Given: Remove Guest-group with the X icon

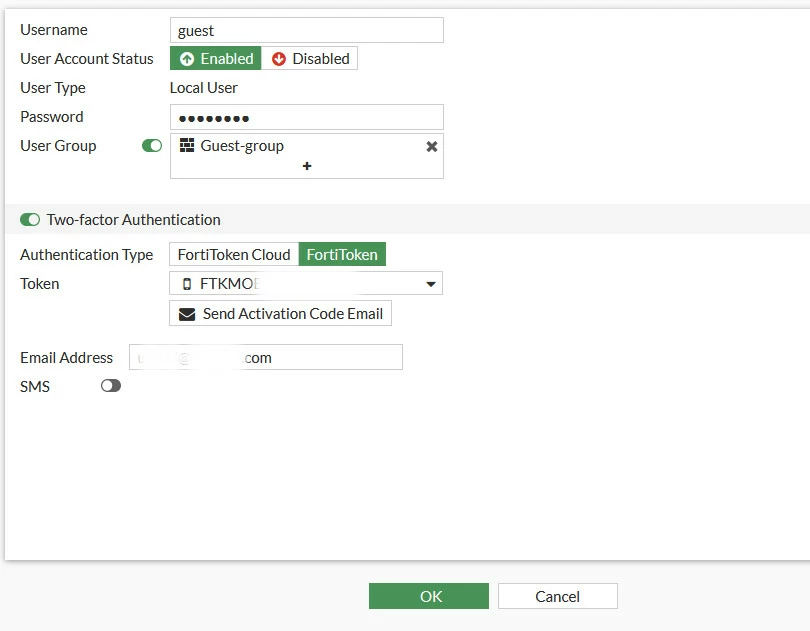Looking at the screenshot, I should tap(432, 147).
